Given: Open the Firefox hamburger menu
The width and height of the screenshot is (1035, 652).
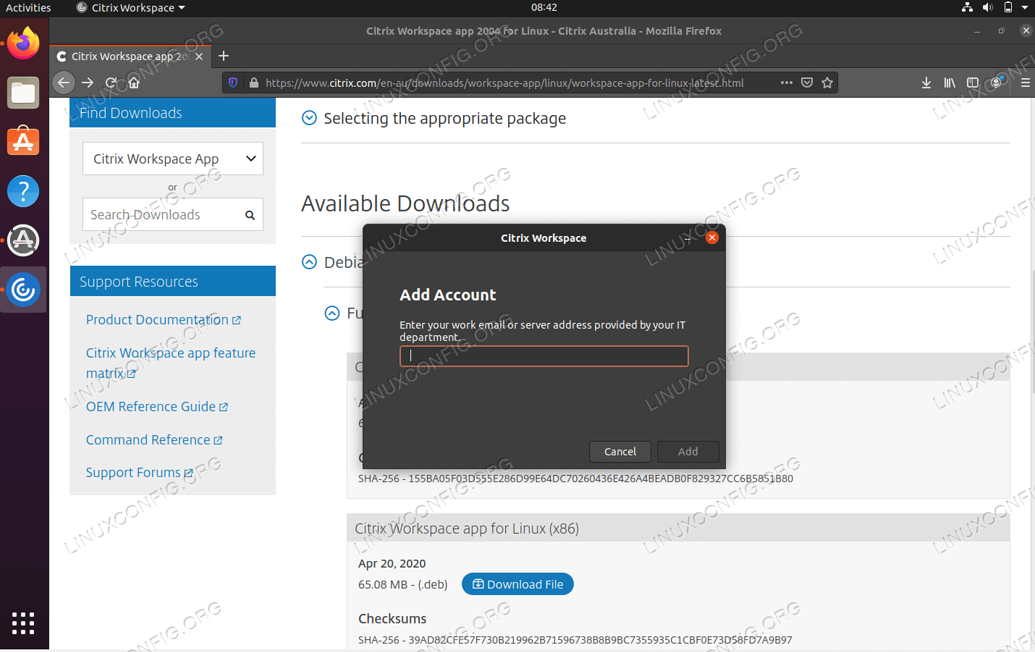Looking at the screenshot, I should [x=1025, y=82].
